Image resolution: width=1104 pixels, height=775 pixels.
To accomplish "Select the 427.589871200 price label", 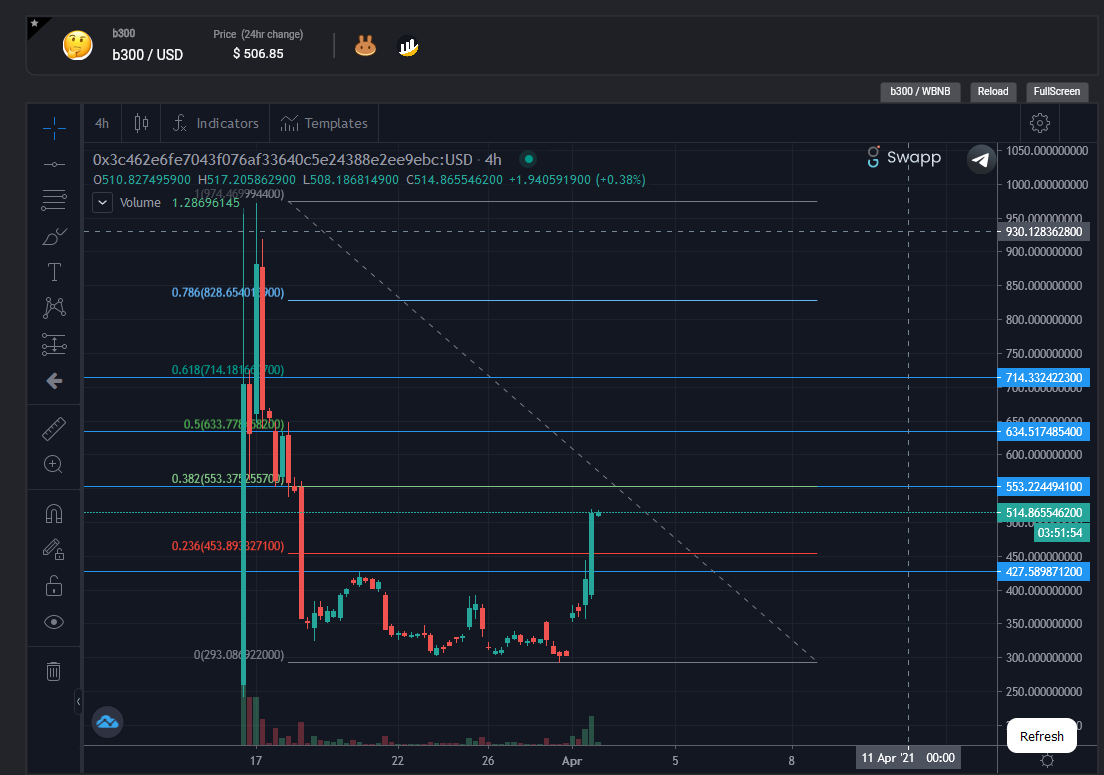I will click(1044, 572).
